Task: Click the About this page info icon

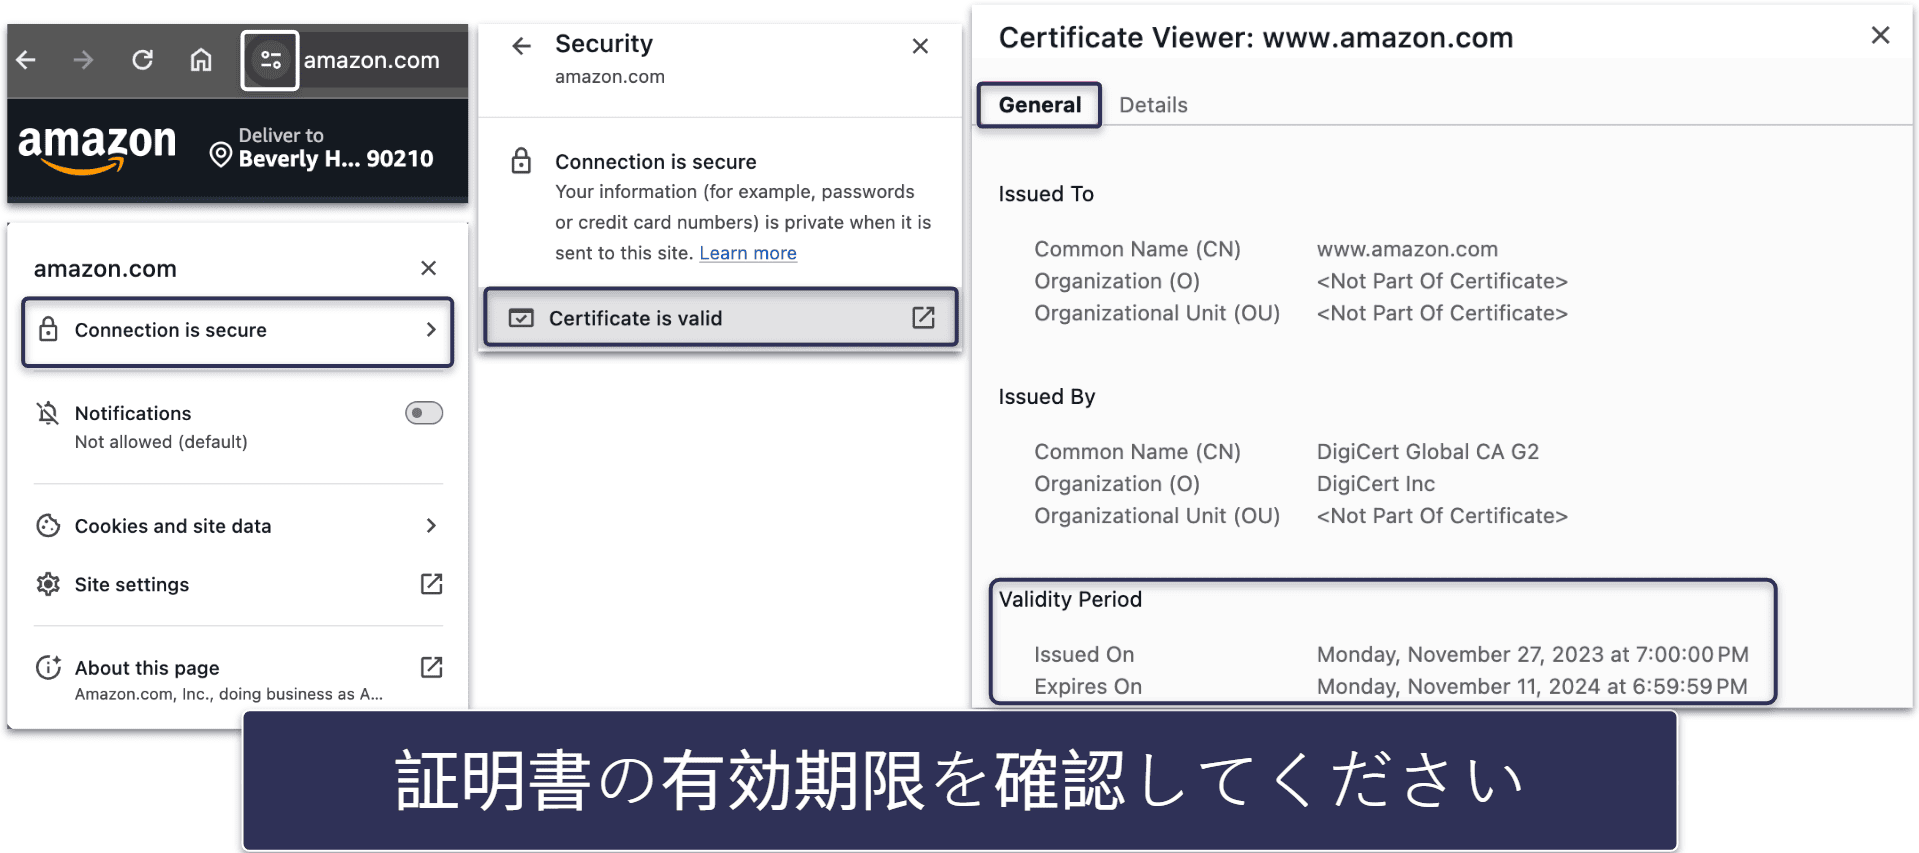Action: (x=48, y=667)
